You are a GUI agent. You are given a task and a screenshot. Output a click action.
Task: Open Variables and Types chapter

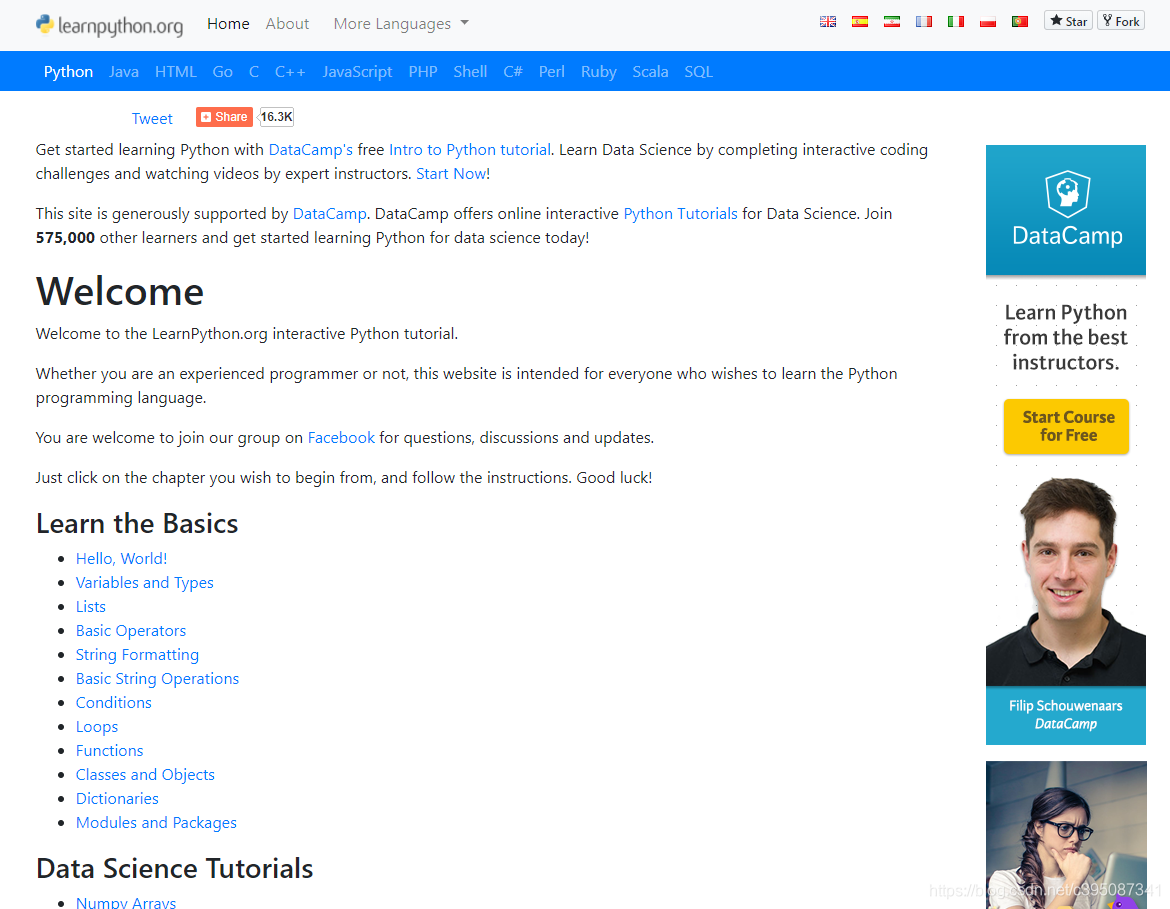[145, 583]
